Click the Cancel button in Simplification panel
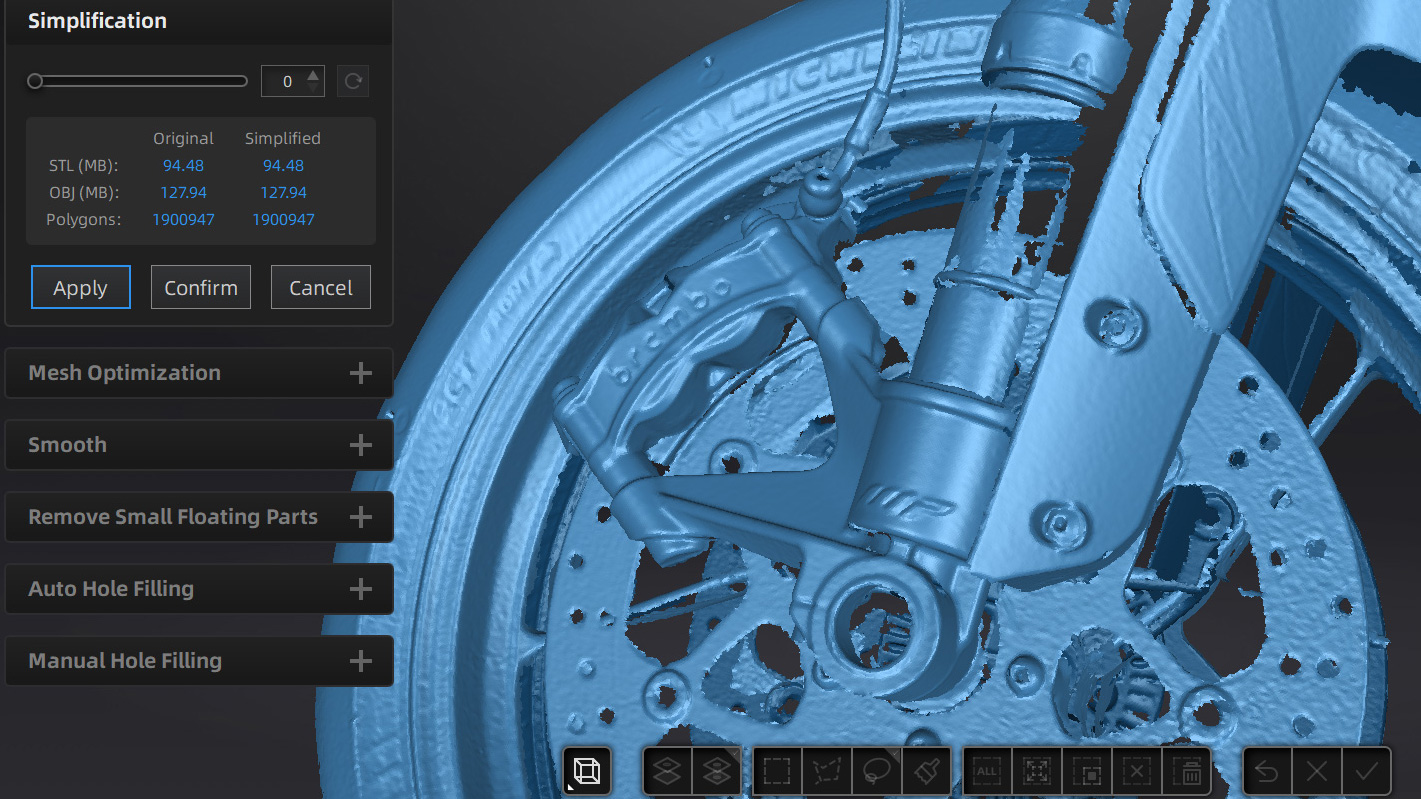This screenshot has width=1421, height=799. pos(321,287)
